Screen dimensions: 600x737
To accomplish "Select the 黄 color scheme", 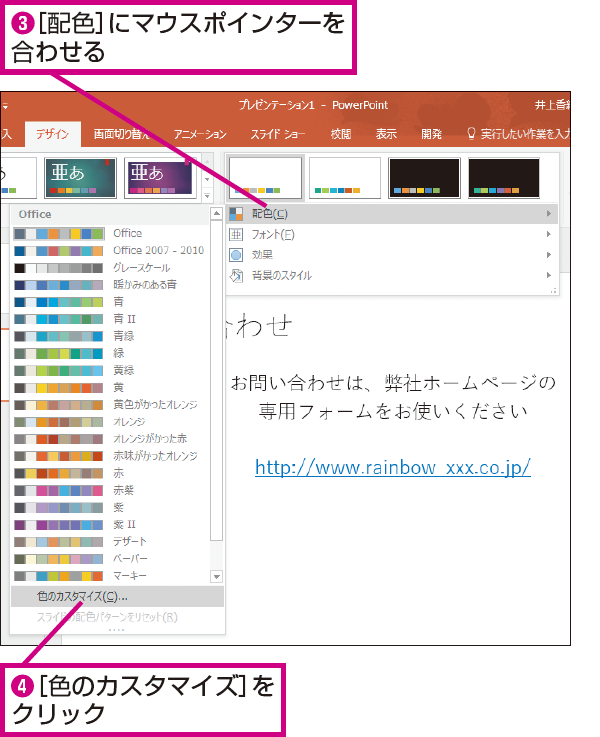I will 110,388.
